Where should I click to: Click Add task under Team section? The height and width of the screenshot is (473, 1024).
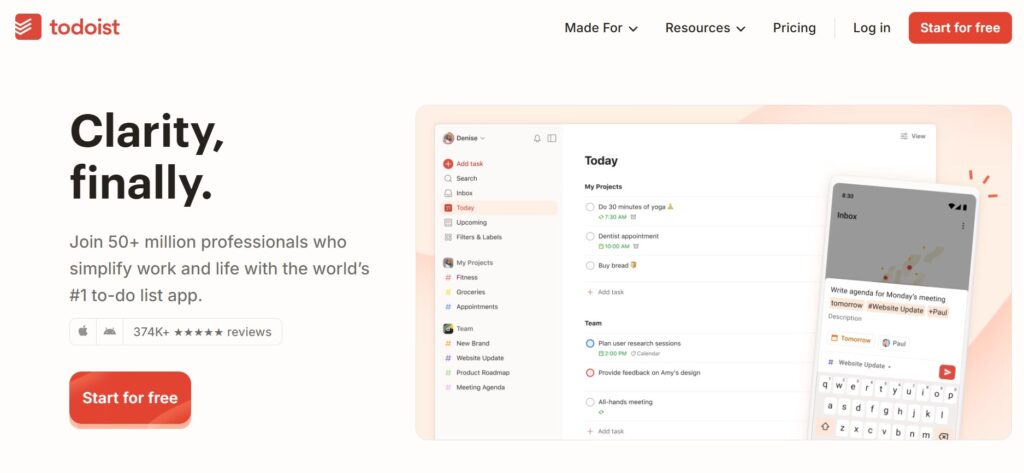tap(605, 431)
